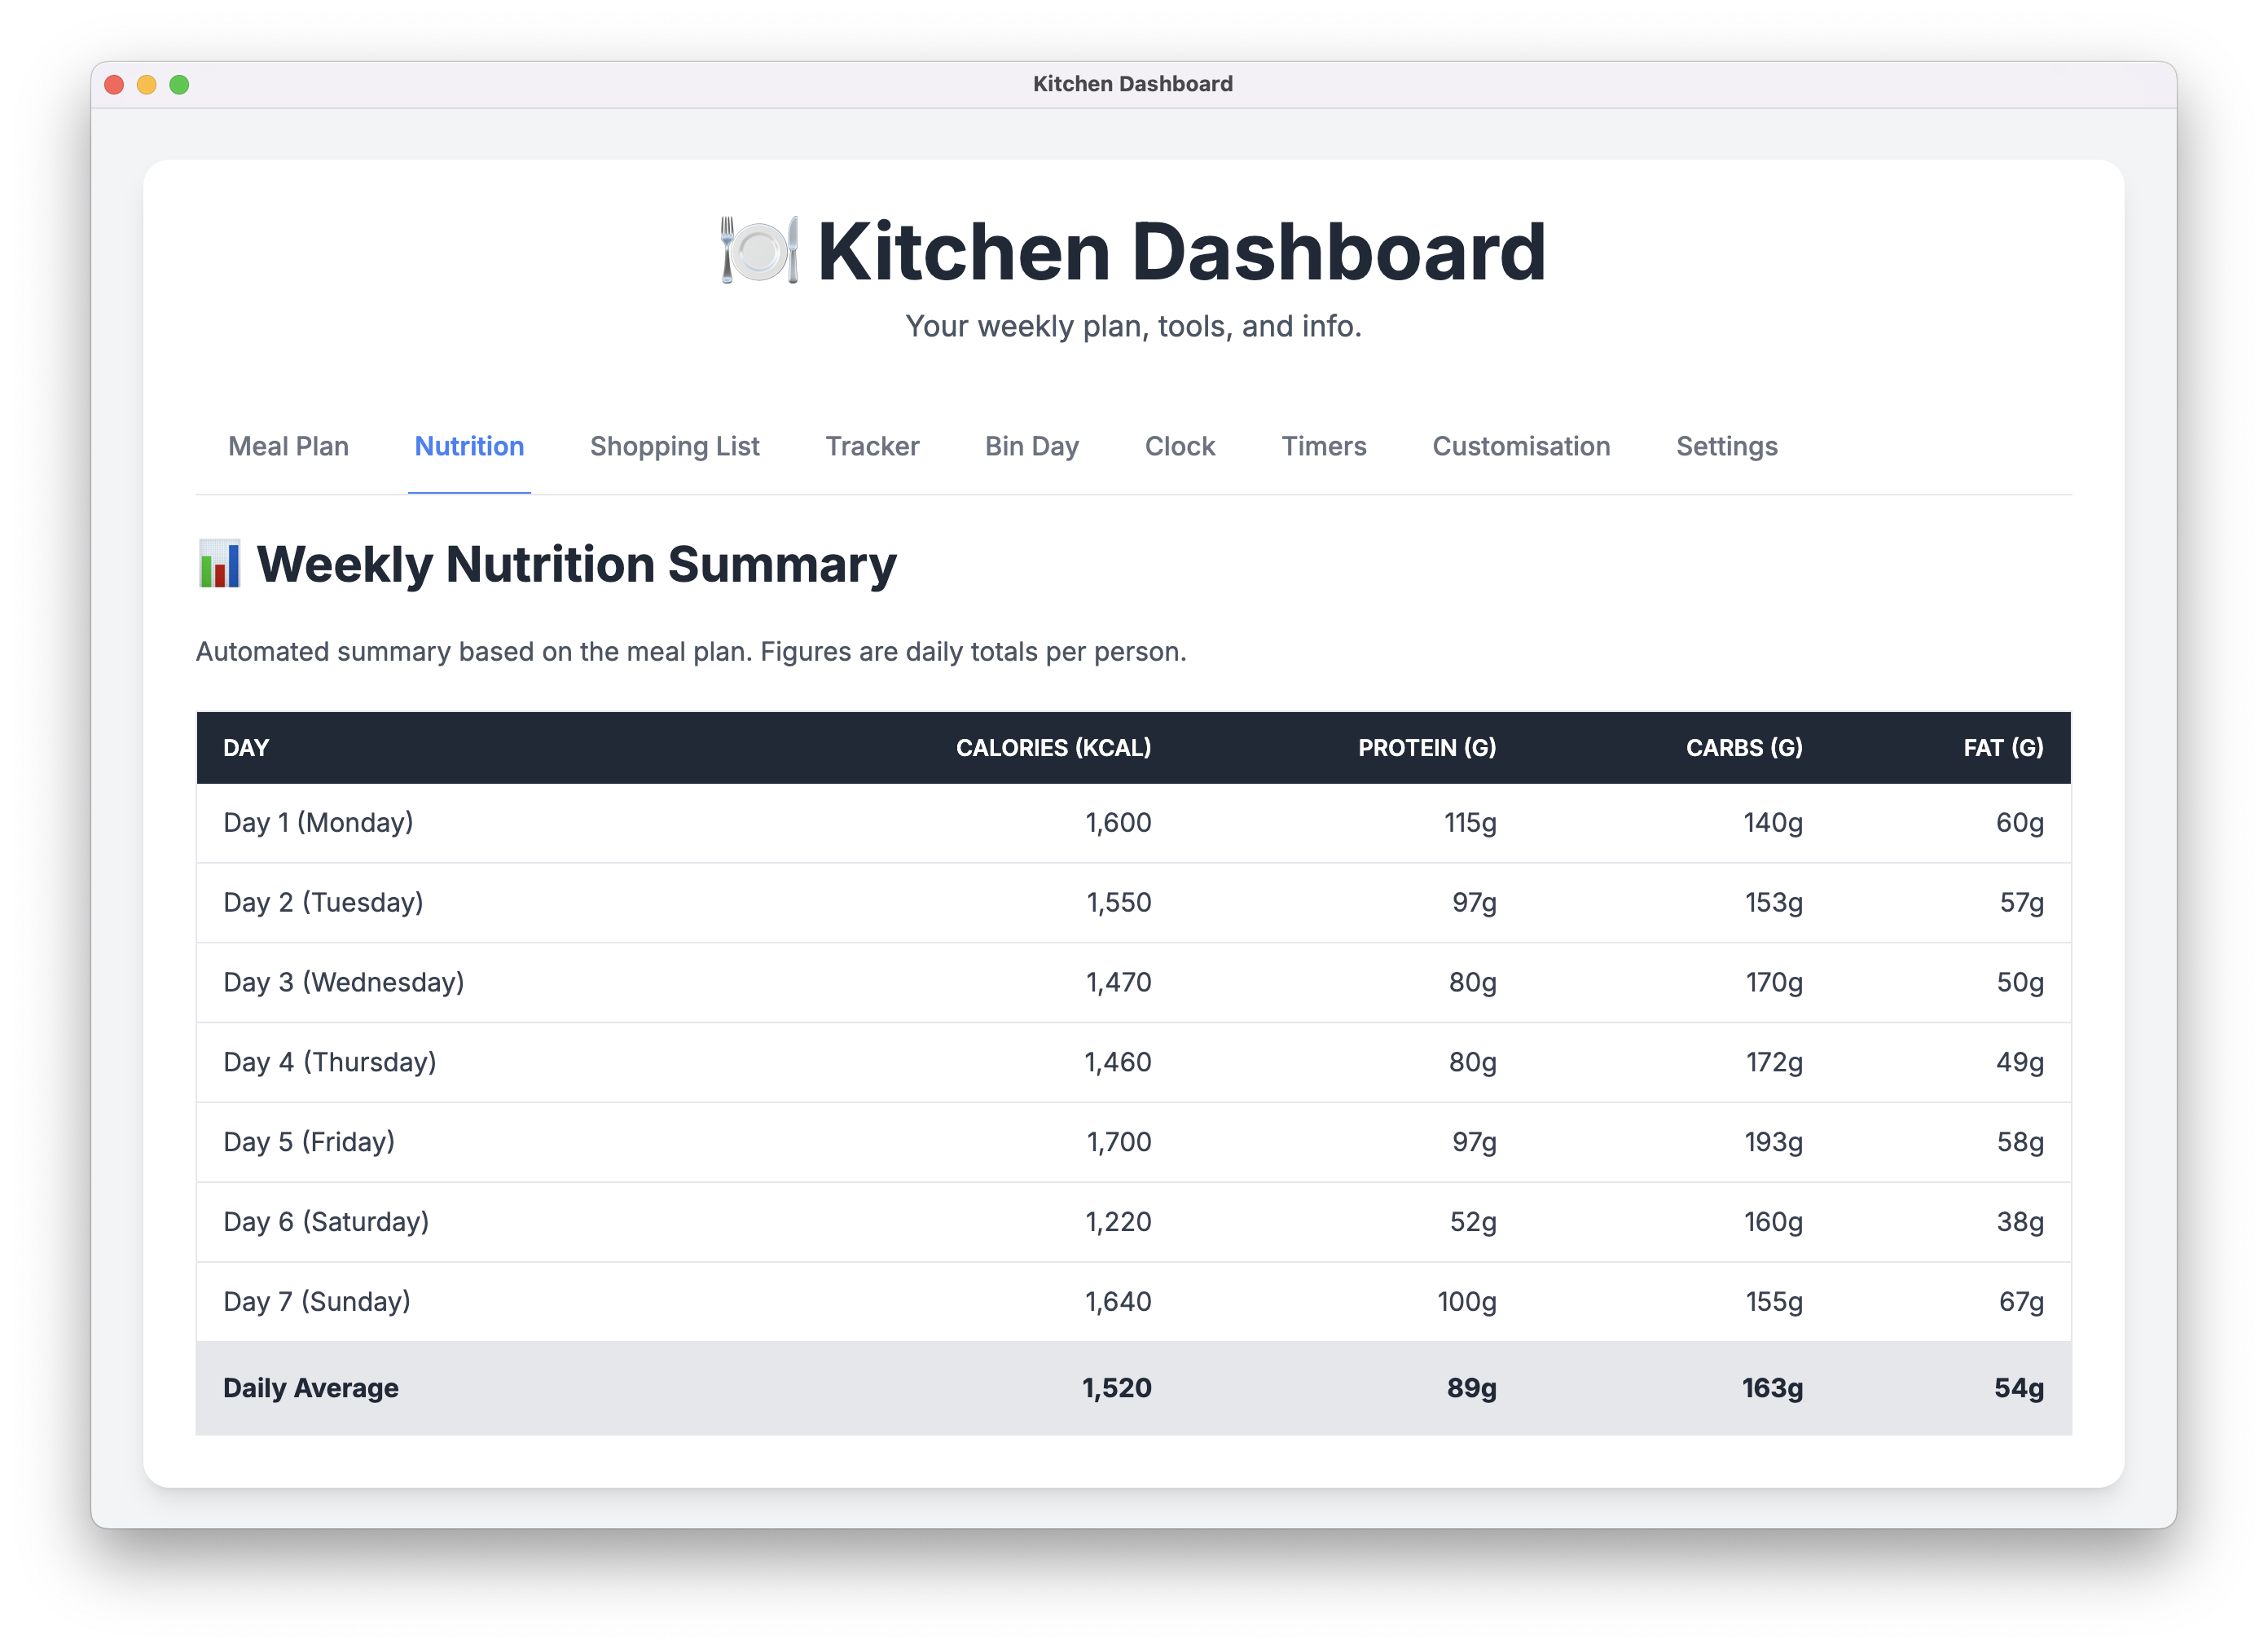Image resolution: width=2268 pixels, height=1649 pixels.
Task: Click the 163g average carbs value
Action: [x=1772, y=1388]
